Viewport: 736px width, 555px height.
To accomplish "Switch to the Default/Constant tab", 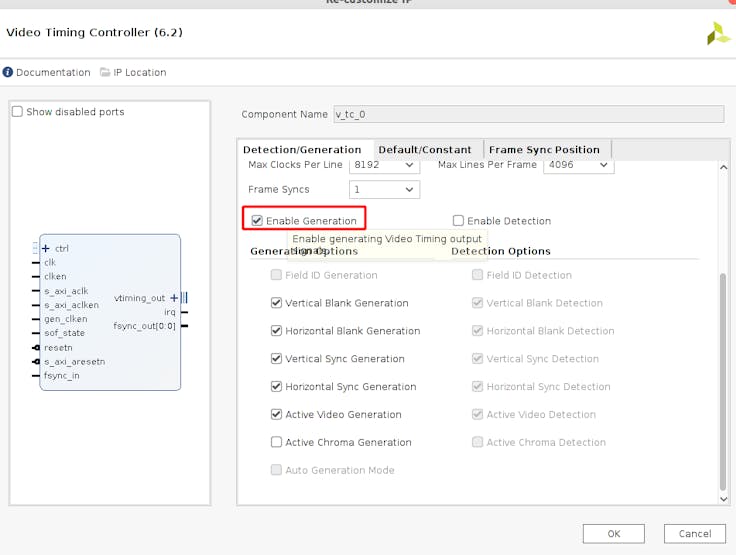I will (x=424, y=150).
